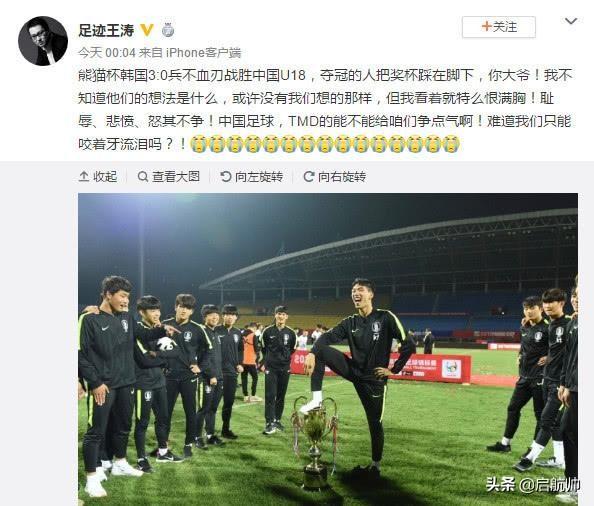
Task: Click the membership medal icon beside username
Action: click(x=168, y=30)
